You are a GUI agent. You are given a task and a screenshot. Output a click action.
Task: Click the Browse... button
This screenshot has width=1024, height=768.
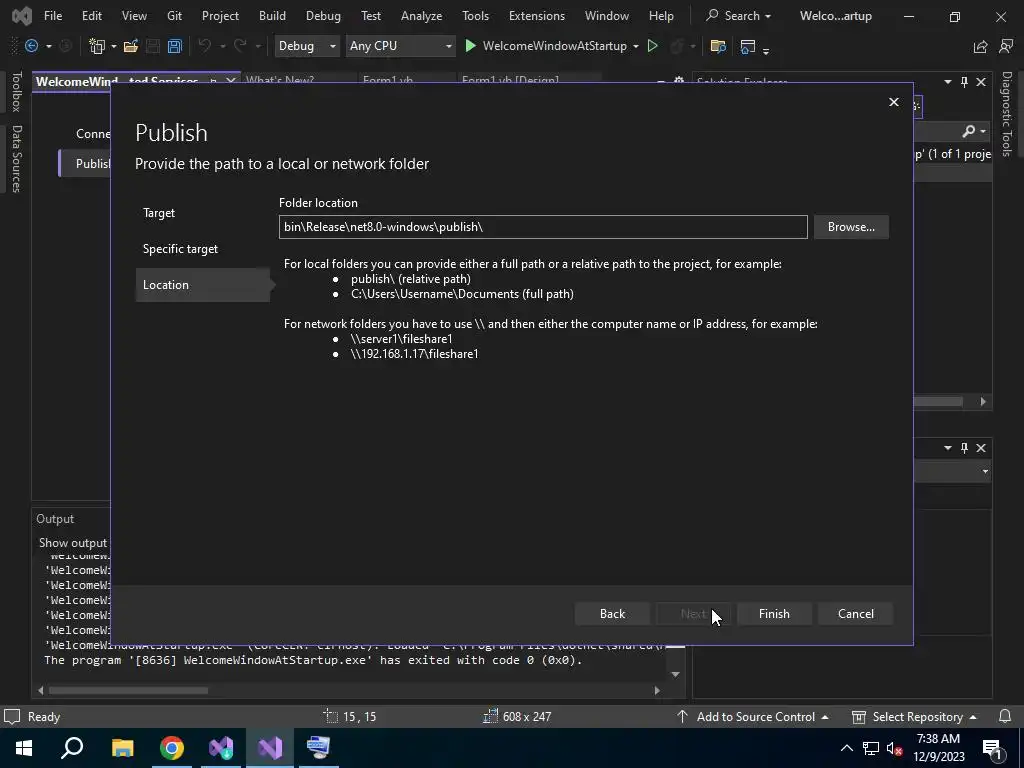coord(851,227)
